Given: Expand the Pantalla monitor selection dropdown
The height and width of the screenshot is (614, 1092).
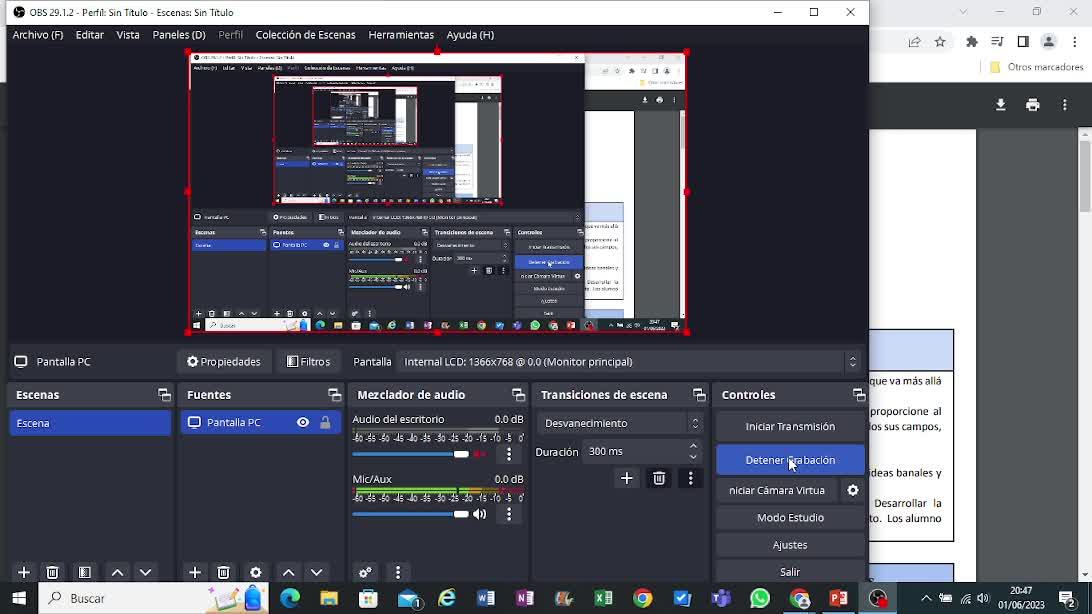Looking at the screenshot, I should pos(851,361).
